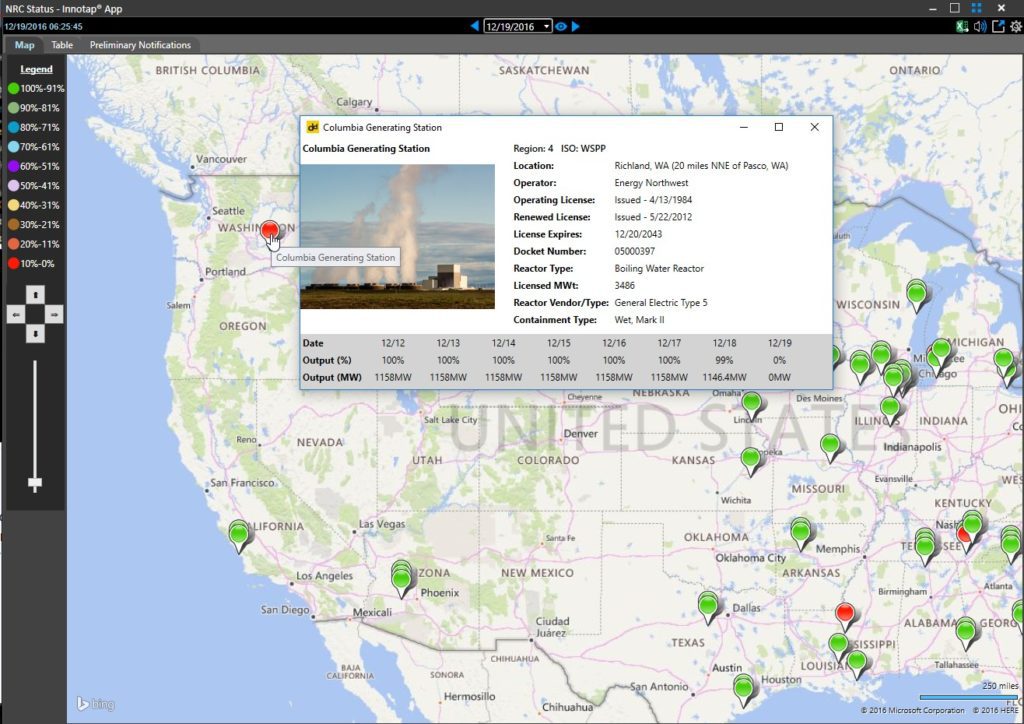The image size is (1024, 724).
Task: Click the map zoom slider handle
Action: point(35,483)
